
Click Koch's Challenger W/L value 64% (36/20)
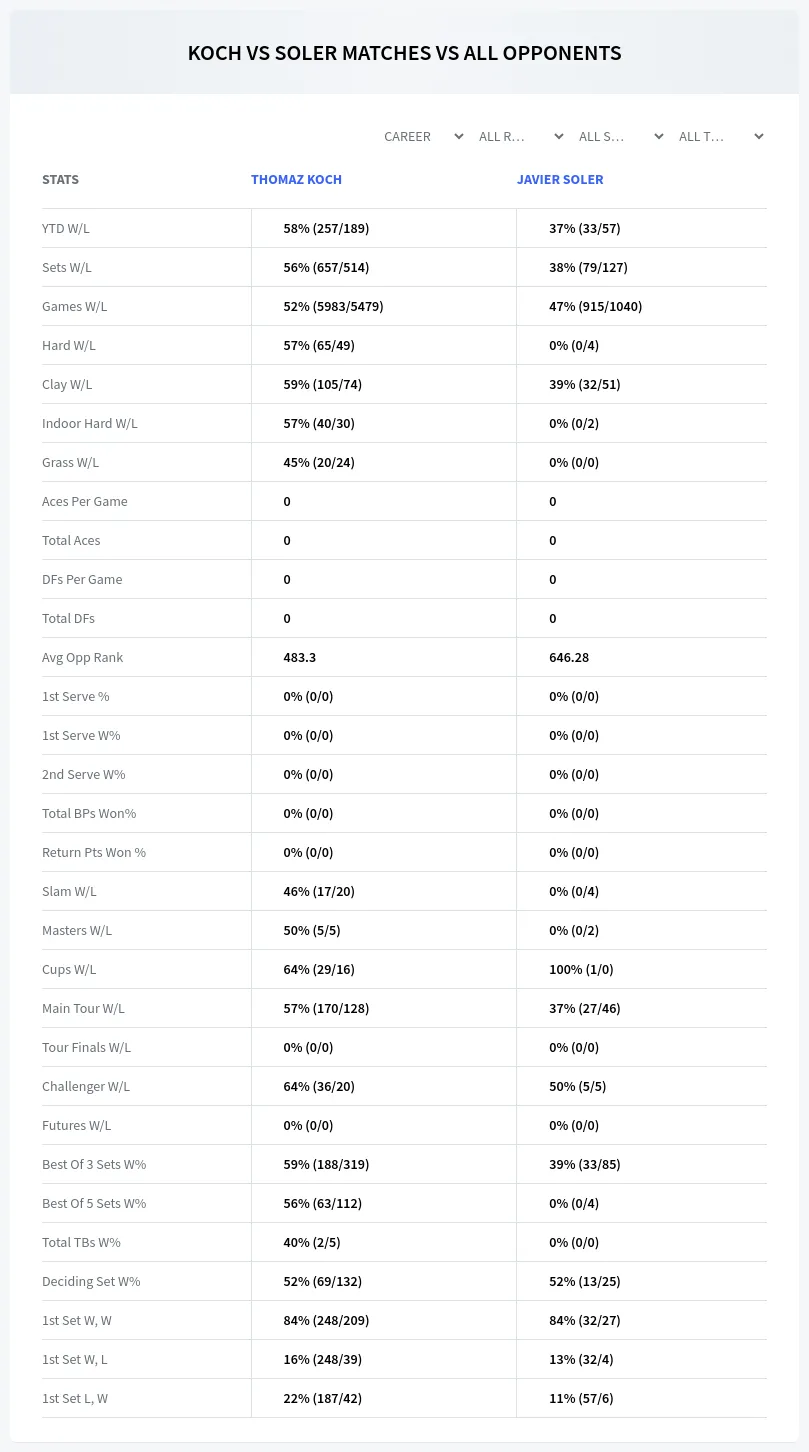(319, 1086)
